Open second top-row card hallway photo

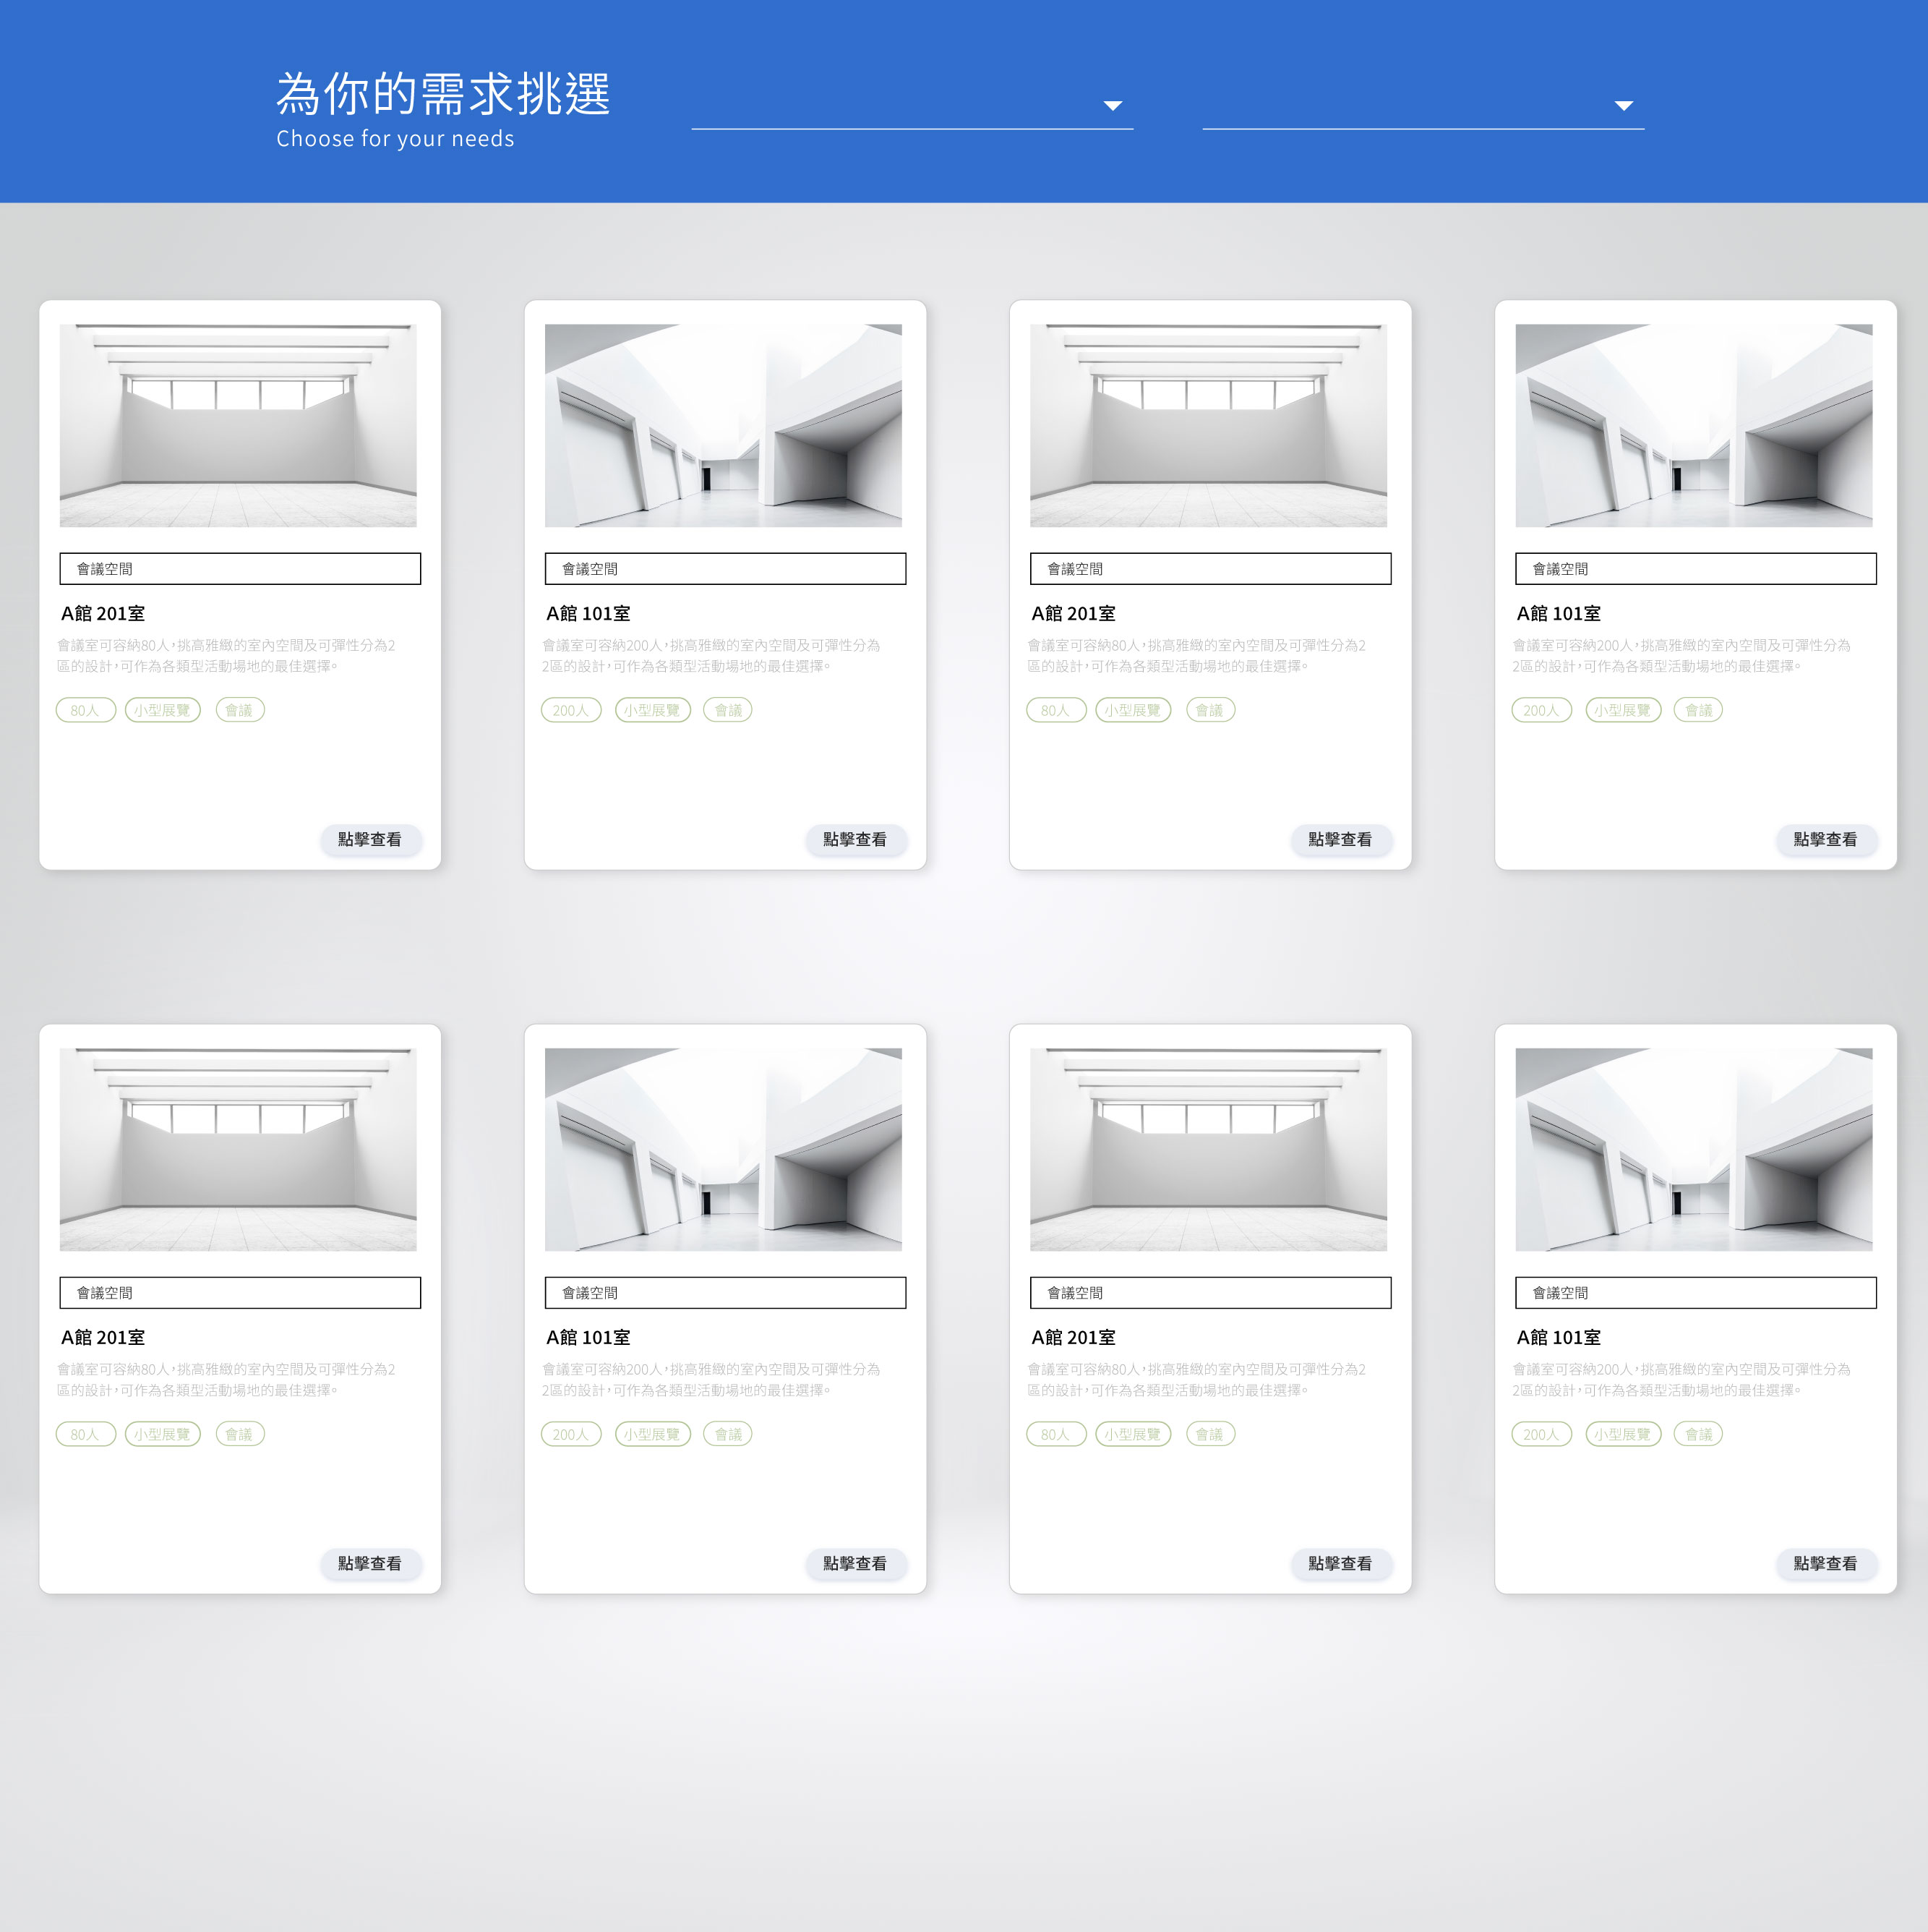pos(723,425)
